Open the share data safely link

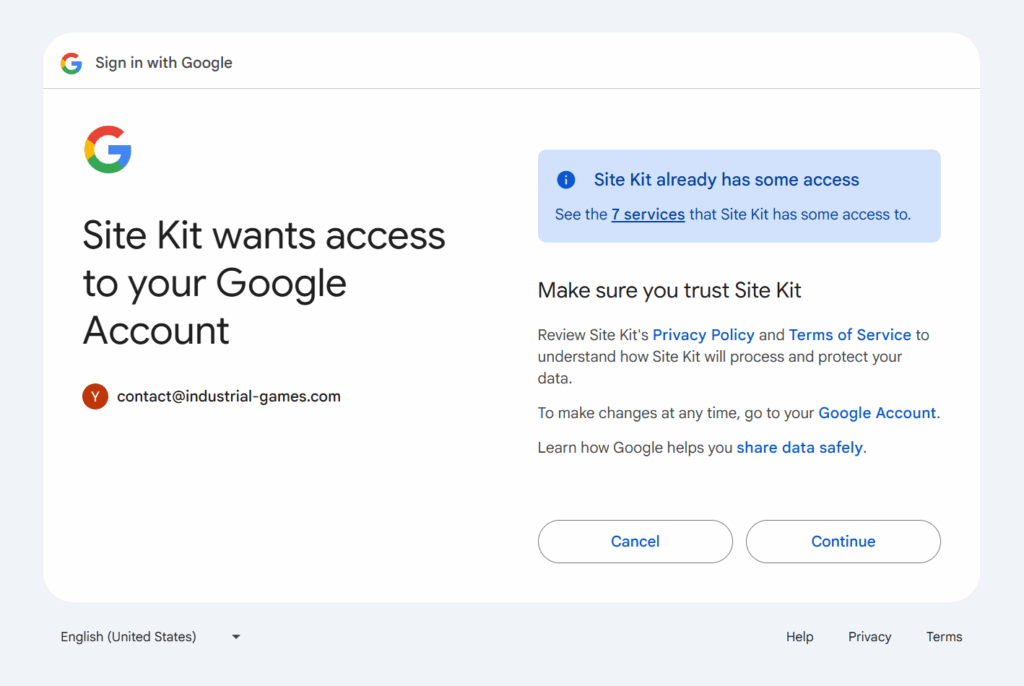799,448
